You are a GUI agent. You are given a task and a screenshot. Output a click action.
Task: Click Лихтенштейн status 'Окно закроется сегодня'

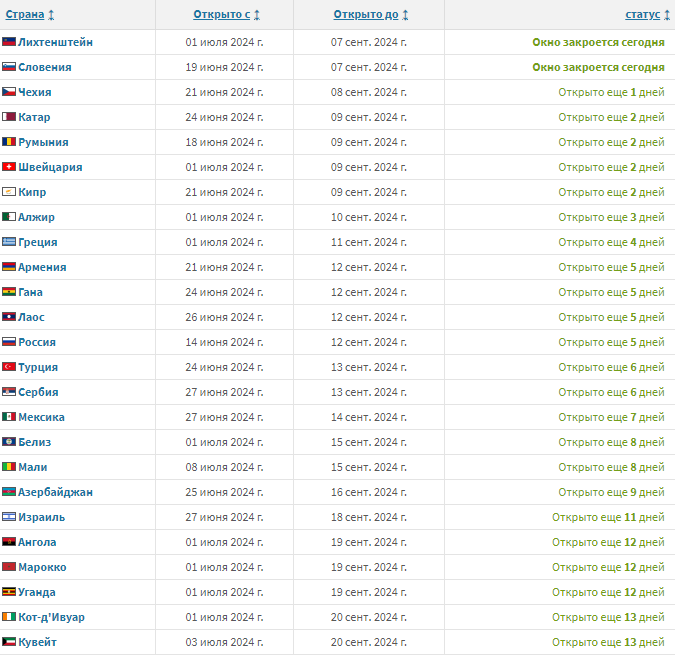[x=598, y=42]
